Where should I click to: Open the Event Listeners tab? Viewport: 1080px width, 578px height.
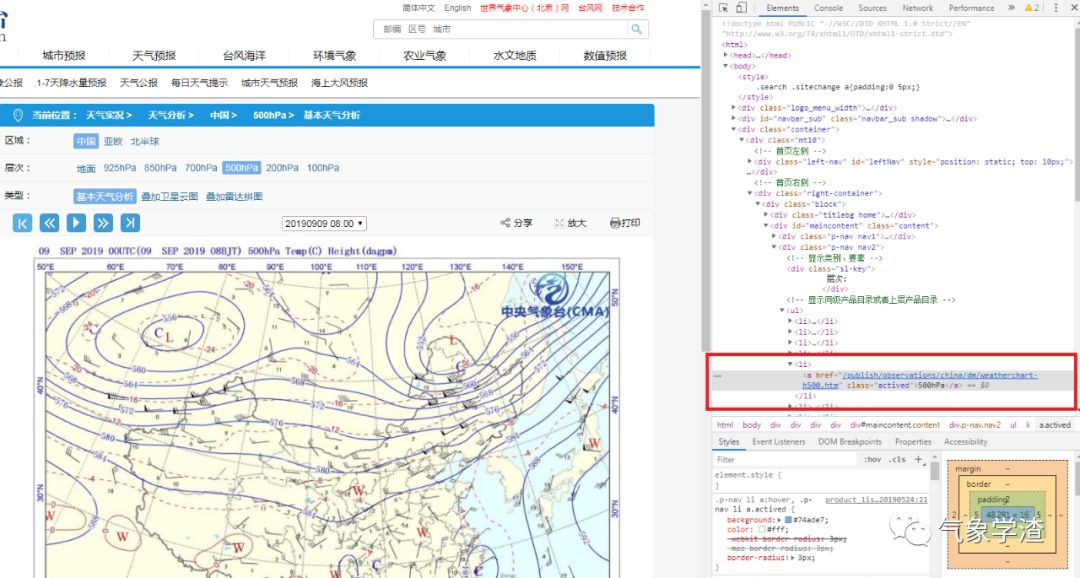[778, 441]
